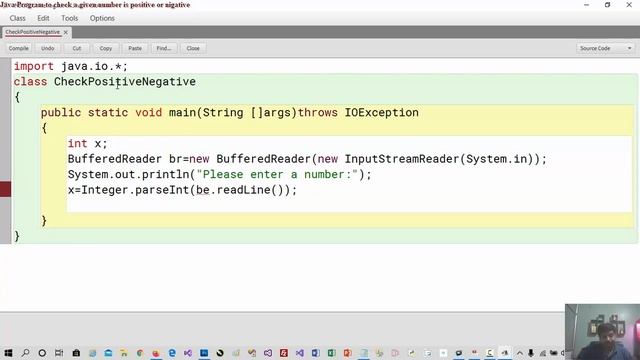Image resolution: width=640 pixels, height=360 pixels.
Task: Open the Options menu
Action: click(102, 18)
